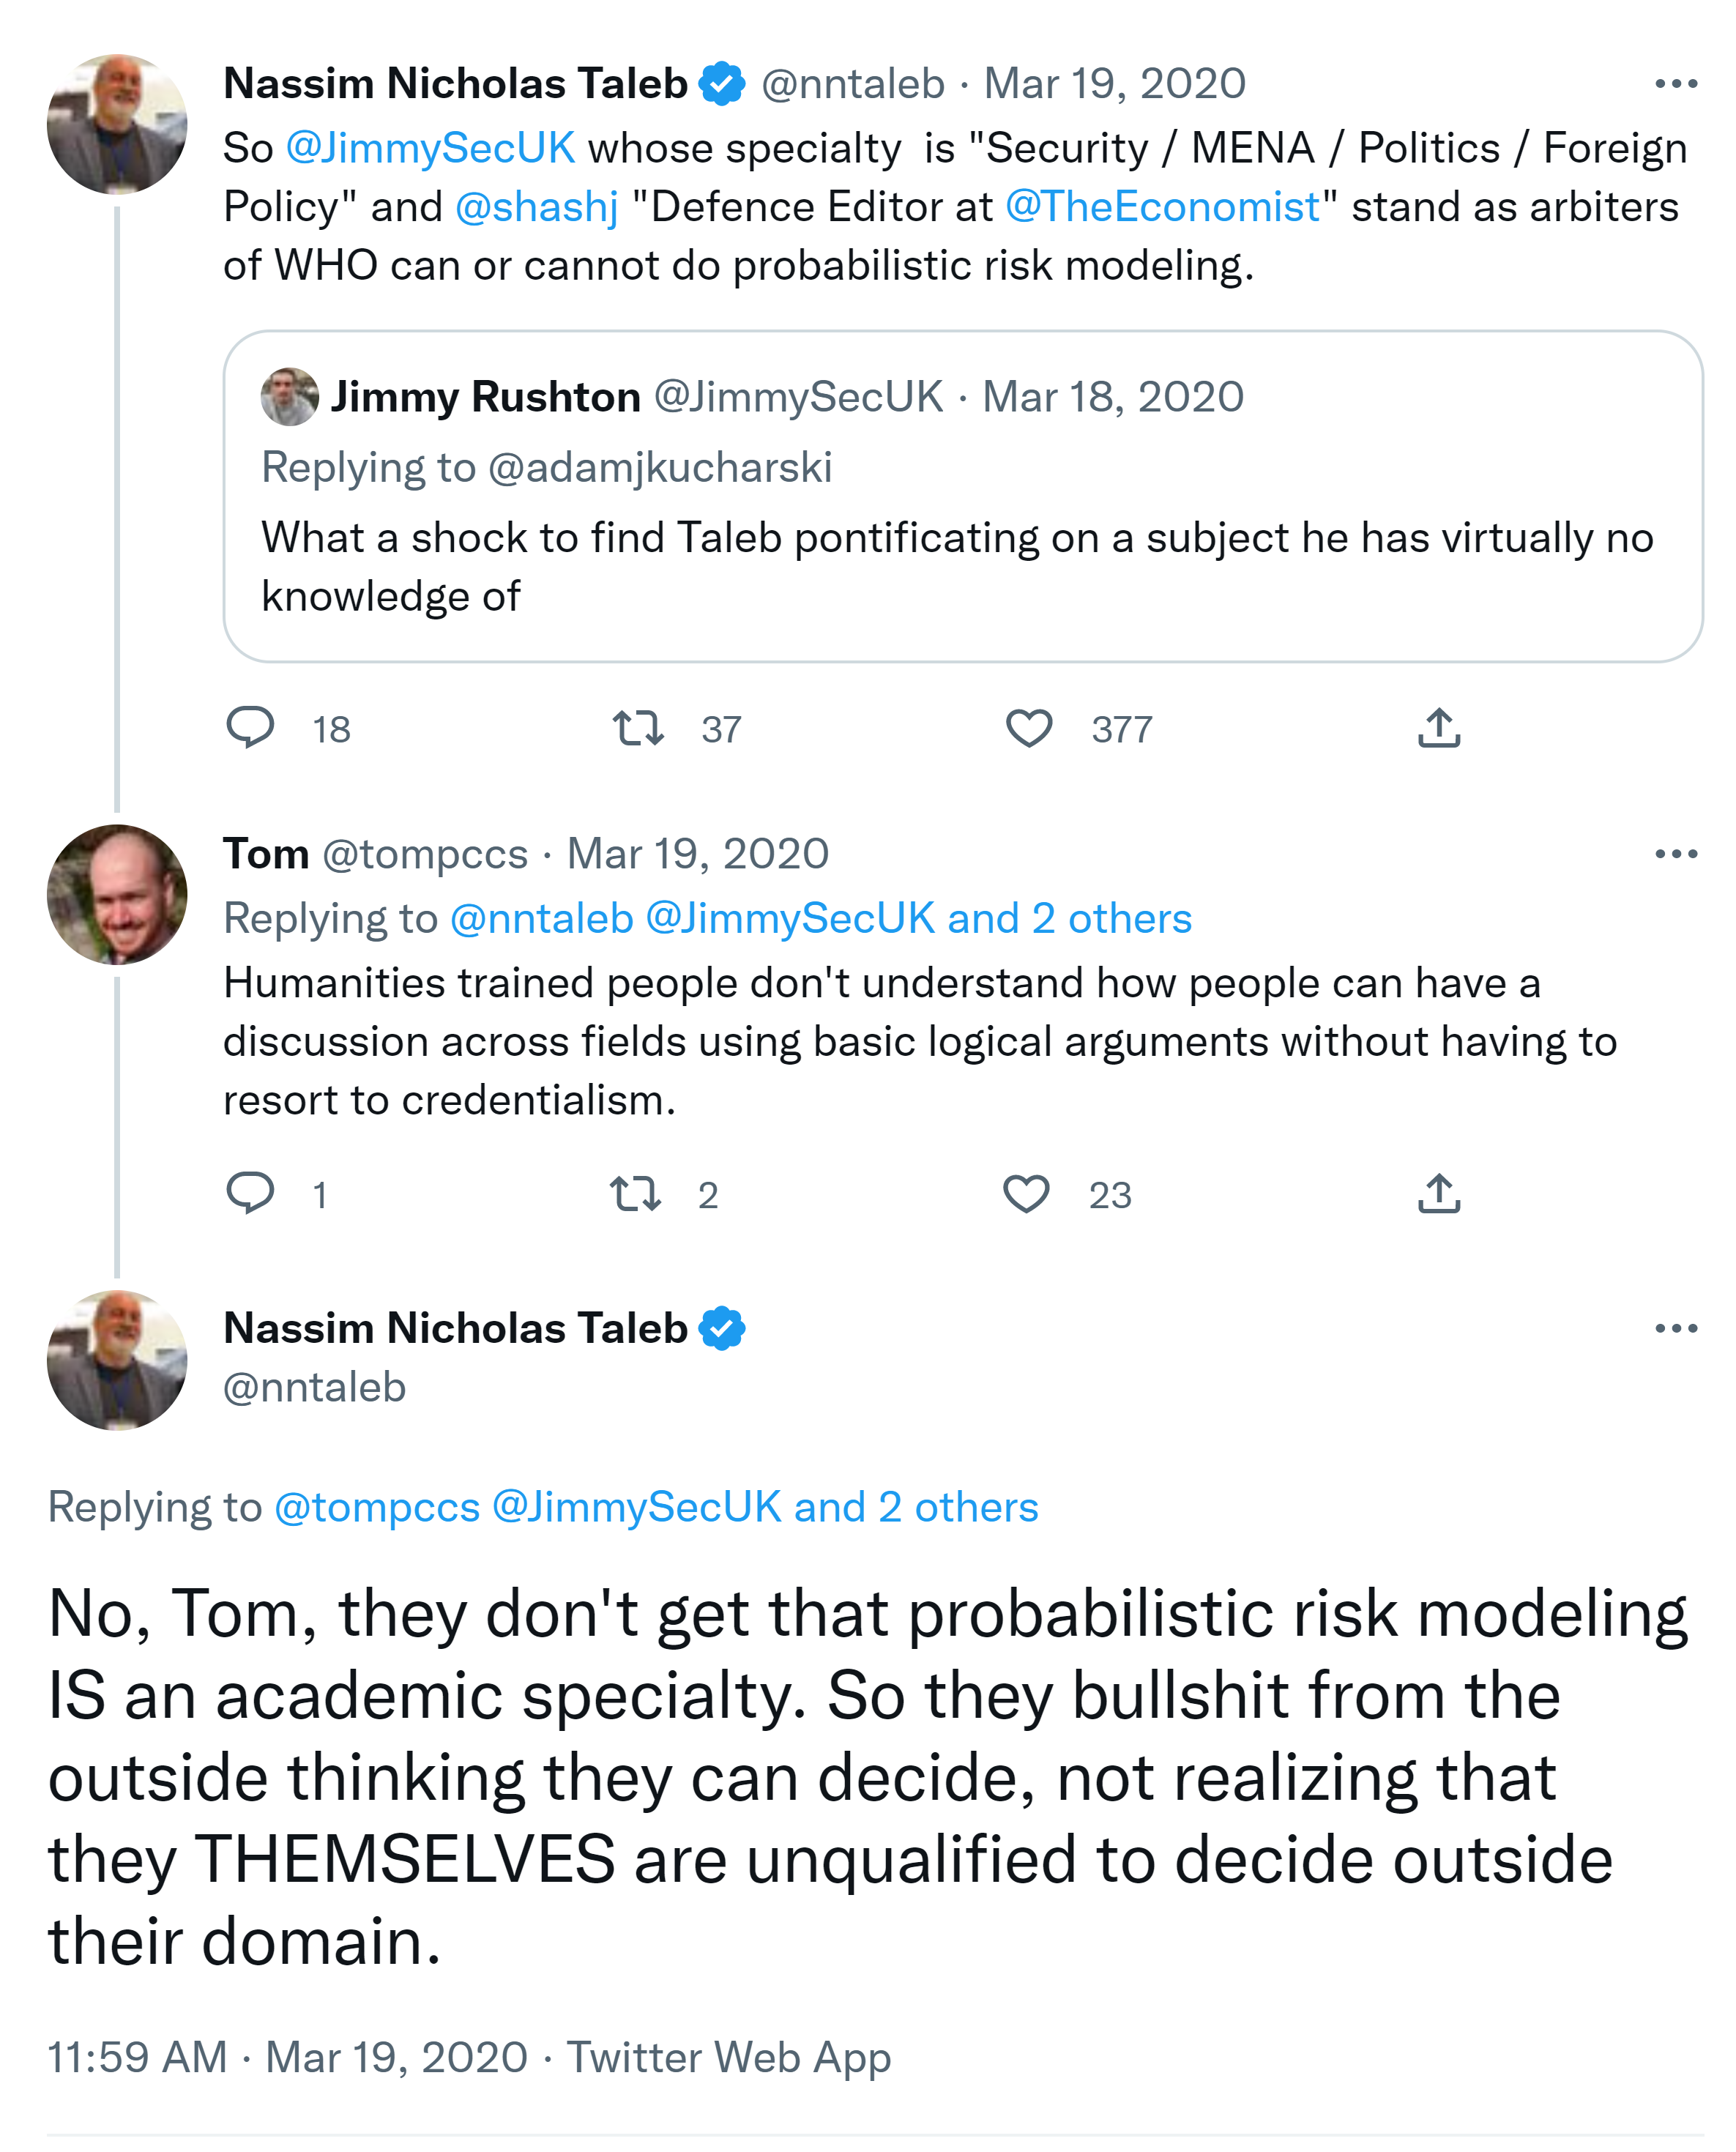Reply to Taleb's first tweet
Screen dimensions: 1736x2152
click(250, 728)
